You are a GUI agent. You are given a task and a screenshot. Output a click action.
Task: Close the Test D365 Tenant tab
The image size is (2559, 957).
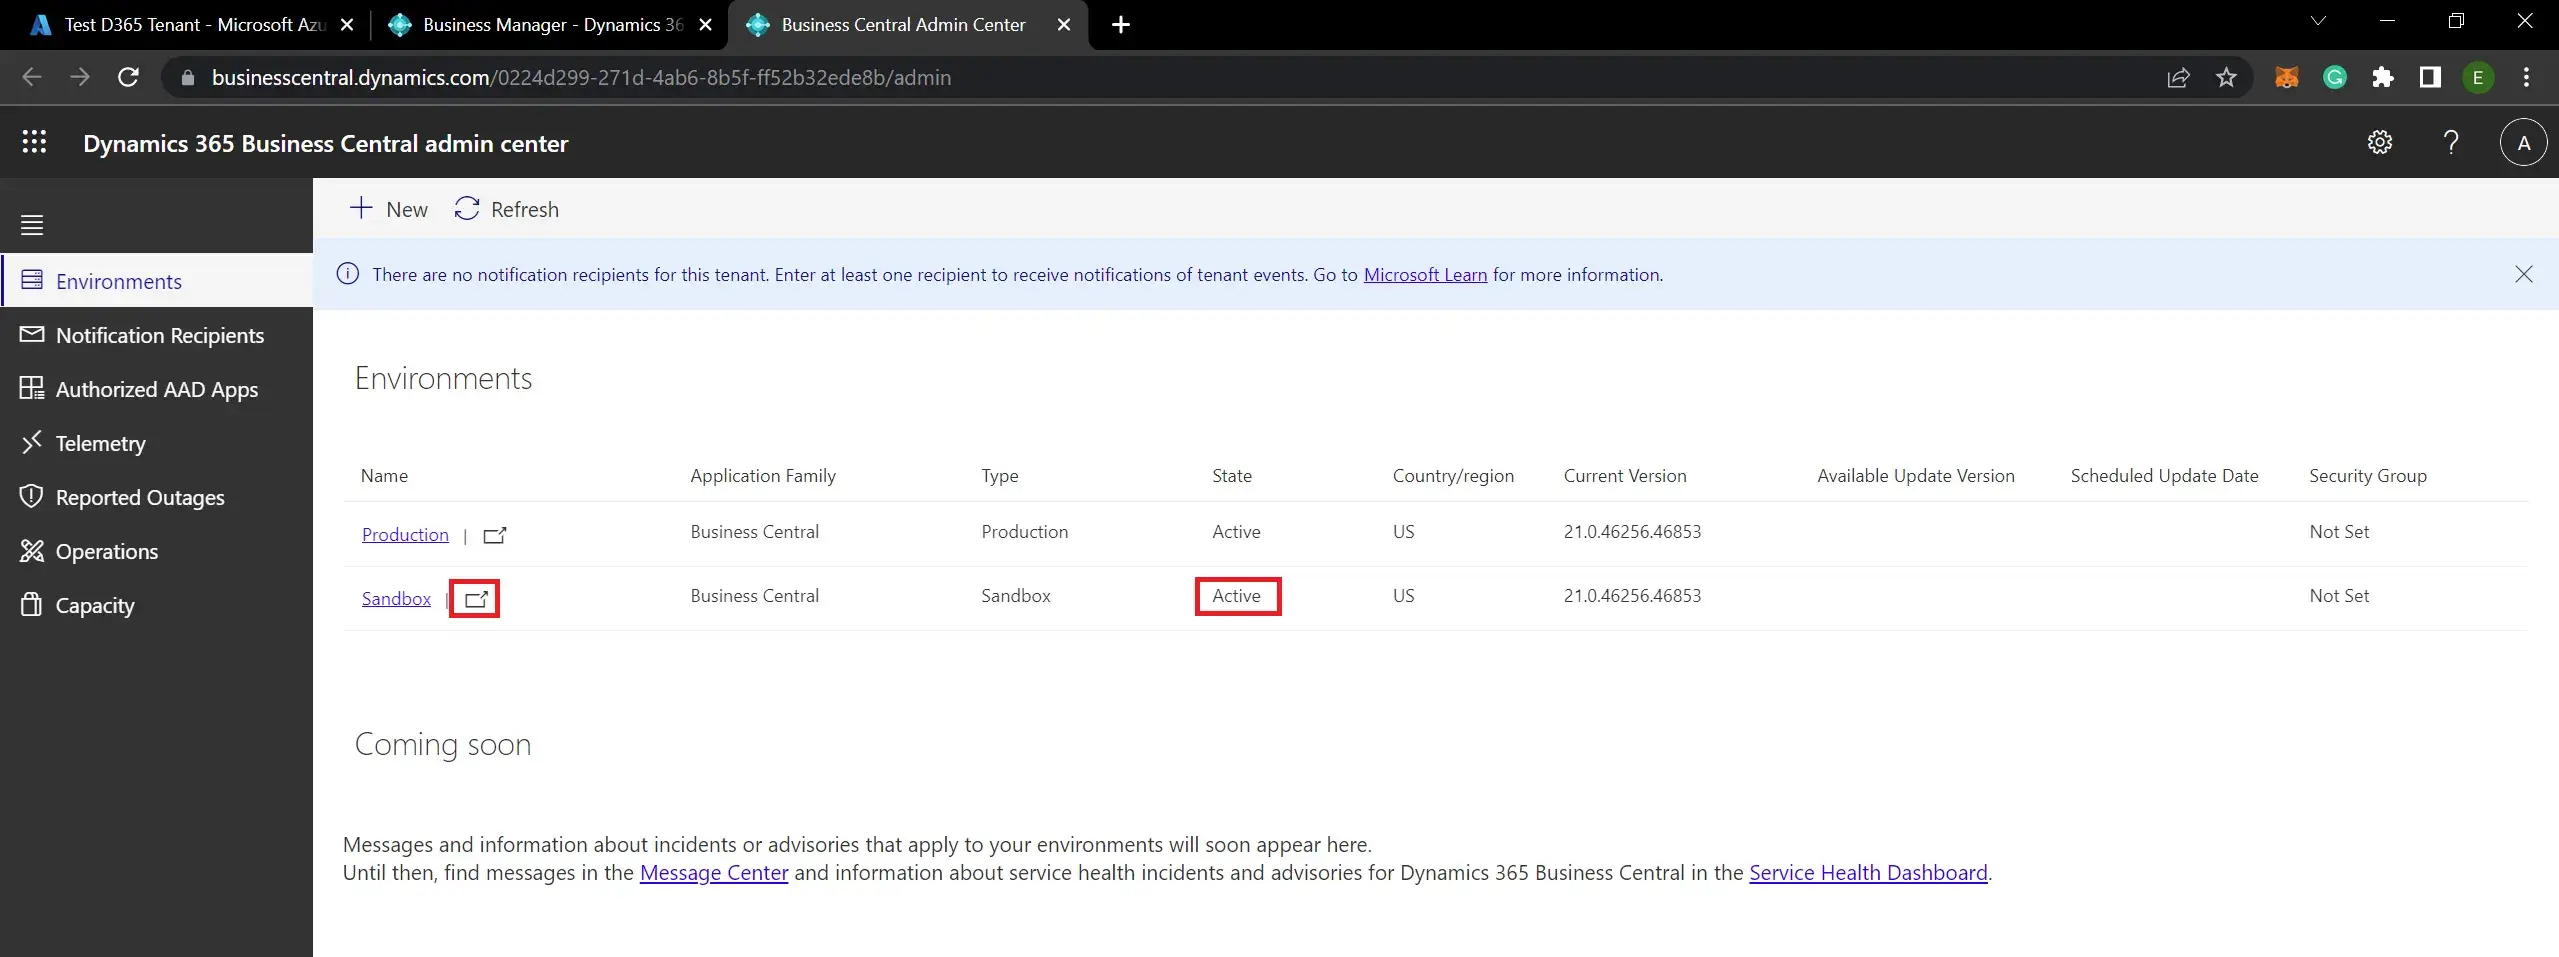click(347, 24)
